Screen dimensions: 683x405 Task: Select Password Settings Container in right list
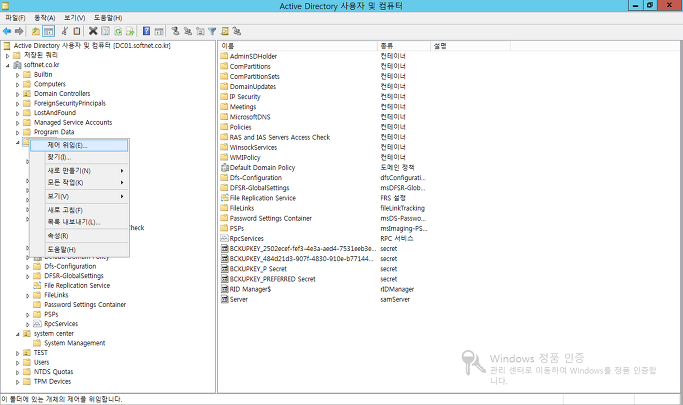(270, 218)
